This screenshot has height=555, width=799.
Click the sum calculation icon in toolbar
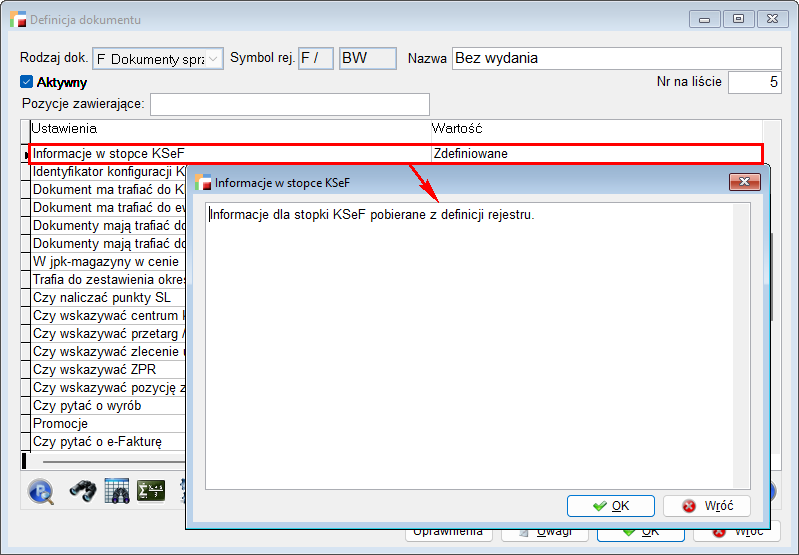(x=151, y=491)
